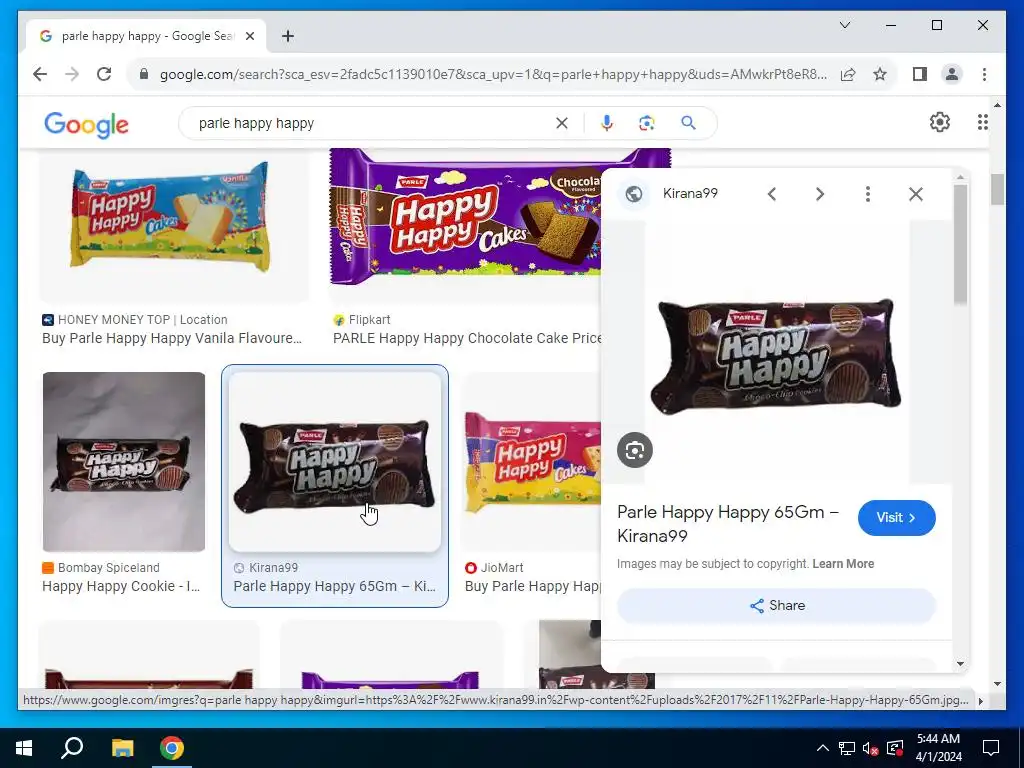The image size is (1024, 768).
Task: Share the Parle Happy Happy image
Action: pyautogui.click(x=776, y=605)
